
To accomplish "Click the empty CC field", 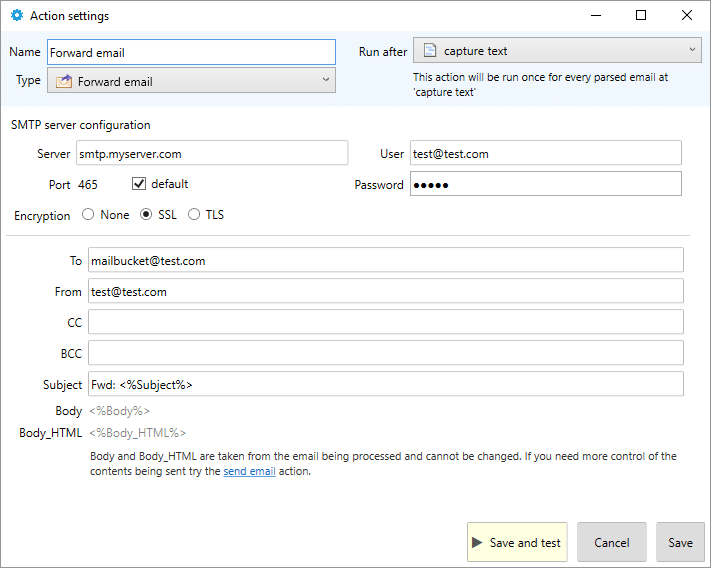I will (x=386, y=322).
